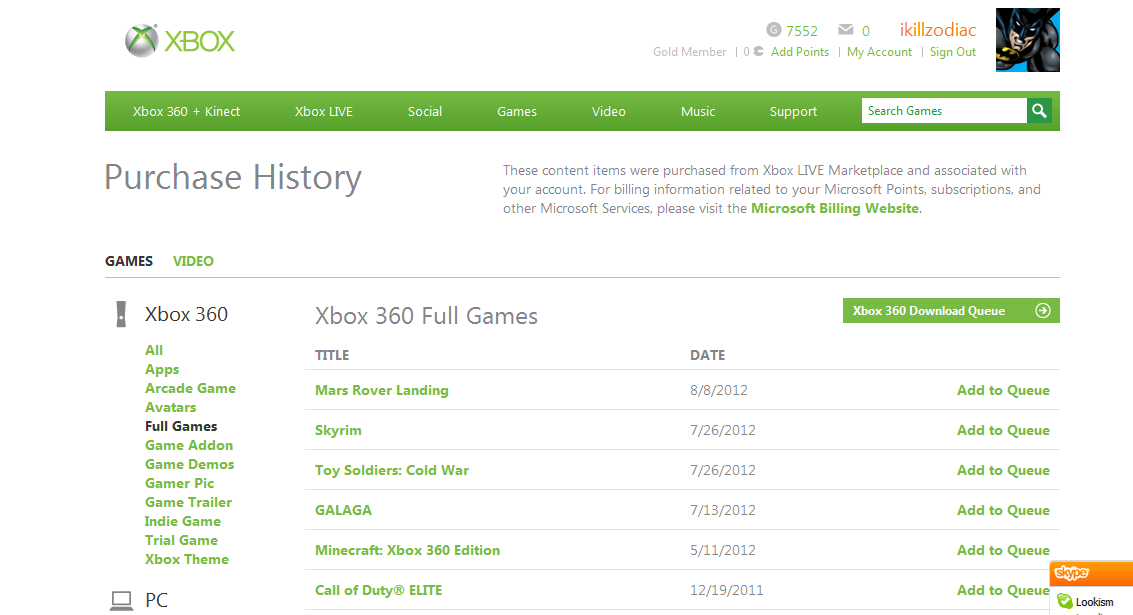
Task: Open messages via the envelope icon
Action: 846,30
